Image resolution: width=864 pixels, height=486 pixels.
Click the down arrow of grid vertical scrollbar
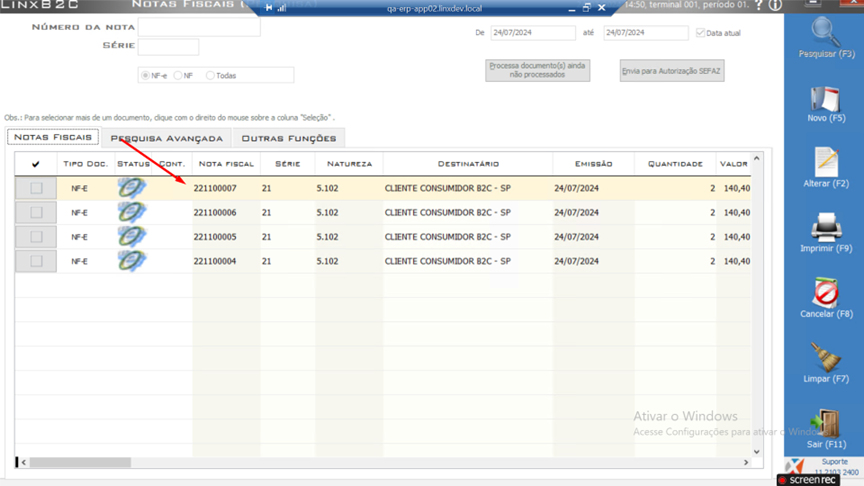pos(757,452)
